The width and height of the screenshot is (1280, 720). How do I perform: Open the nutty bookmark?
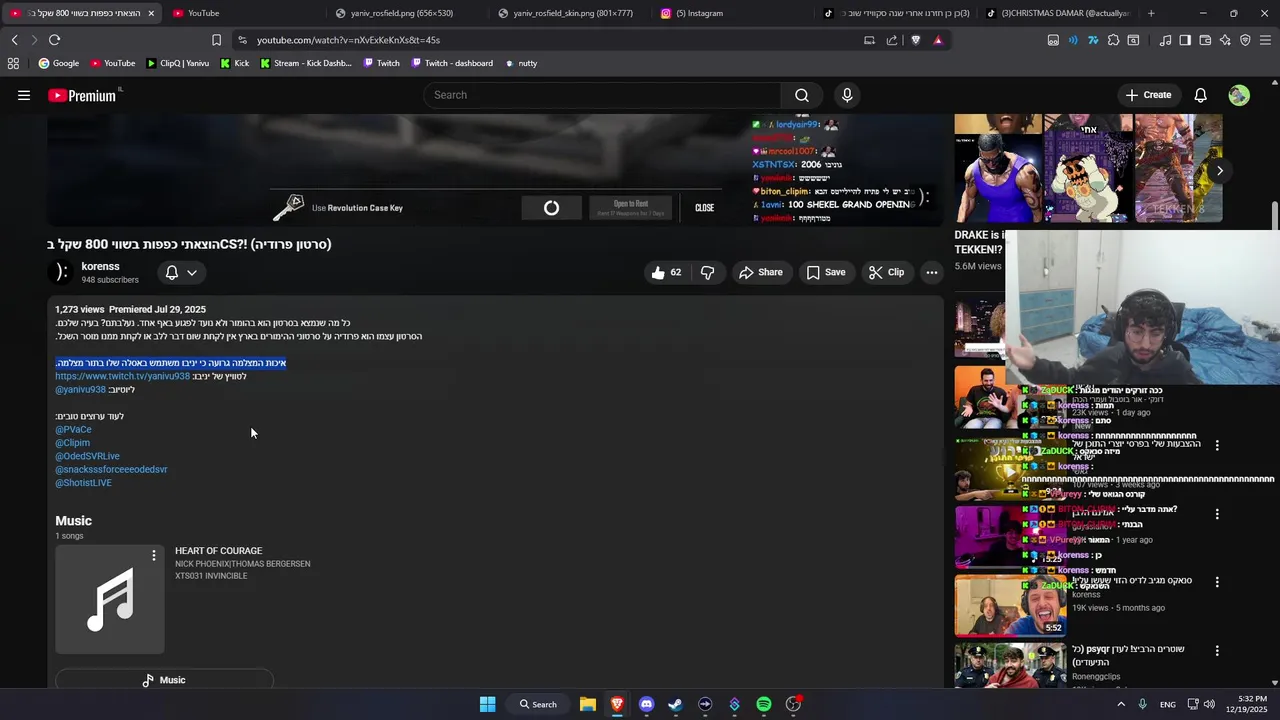point(521,63)
